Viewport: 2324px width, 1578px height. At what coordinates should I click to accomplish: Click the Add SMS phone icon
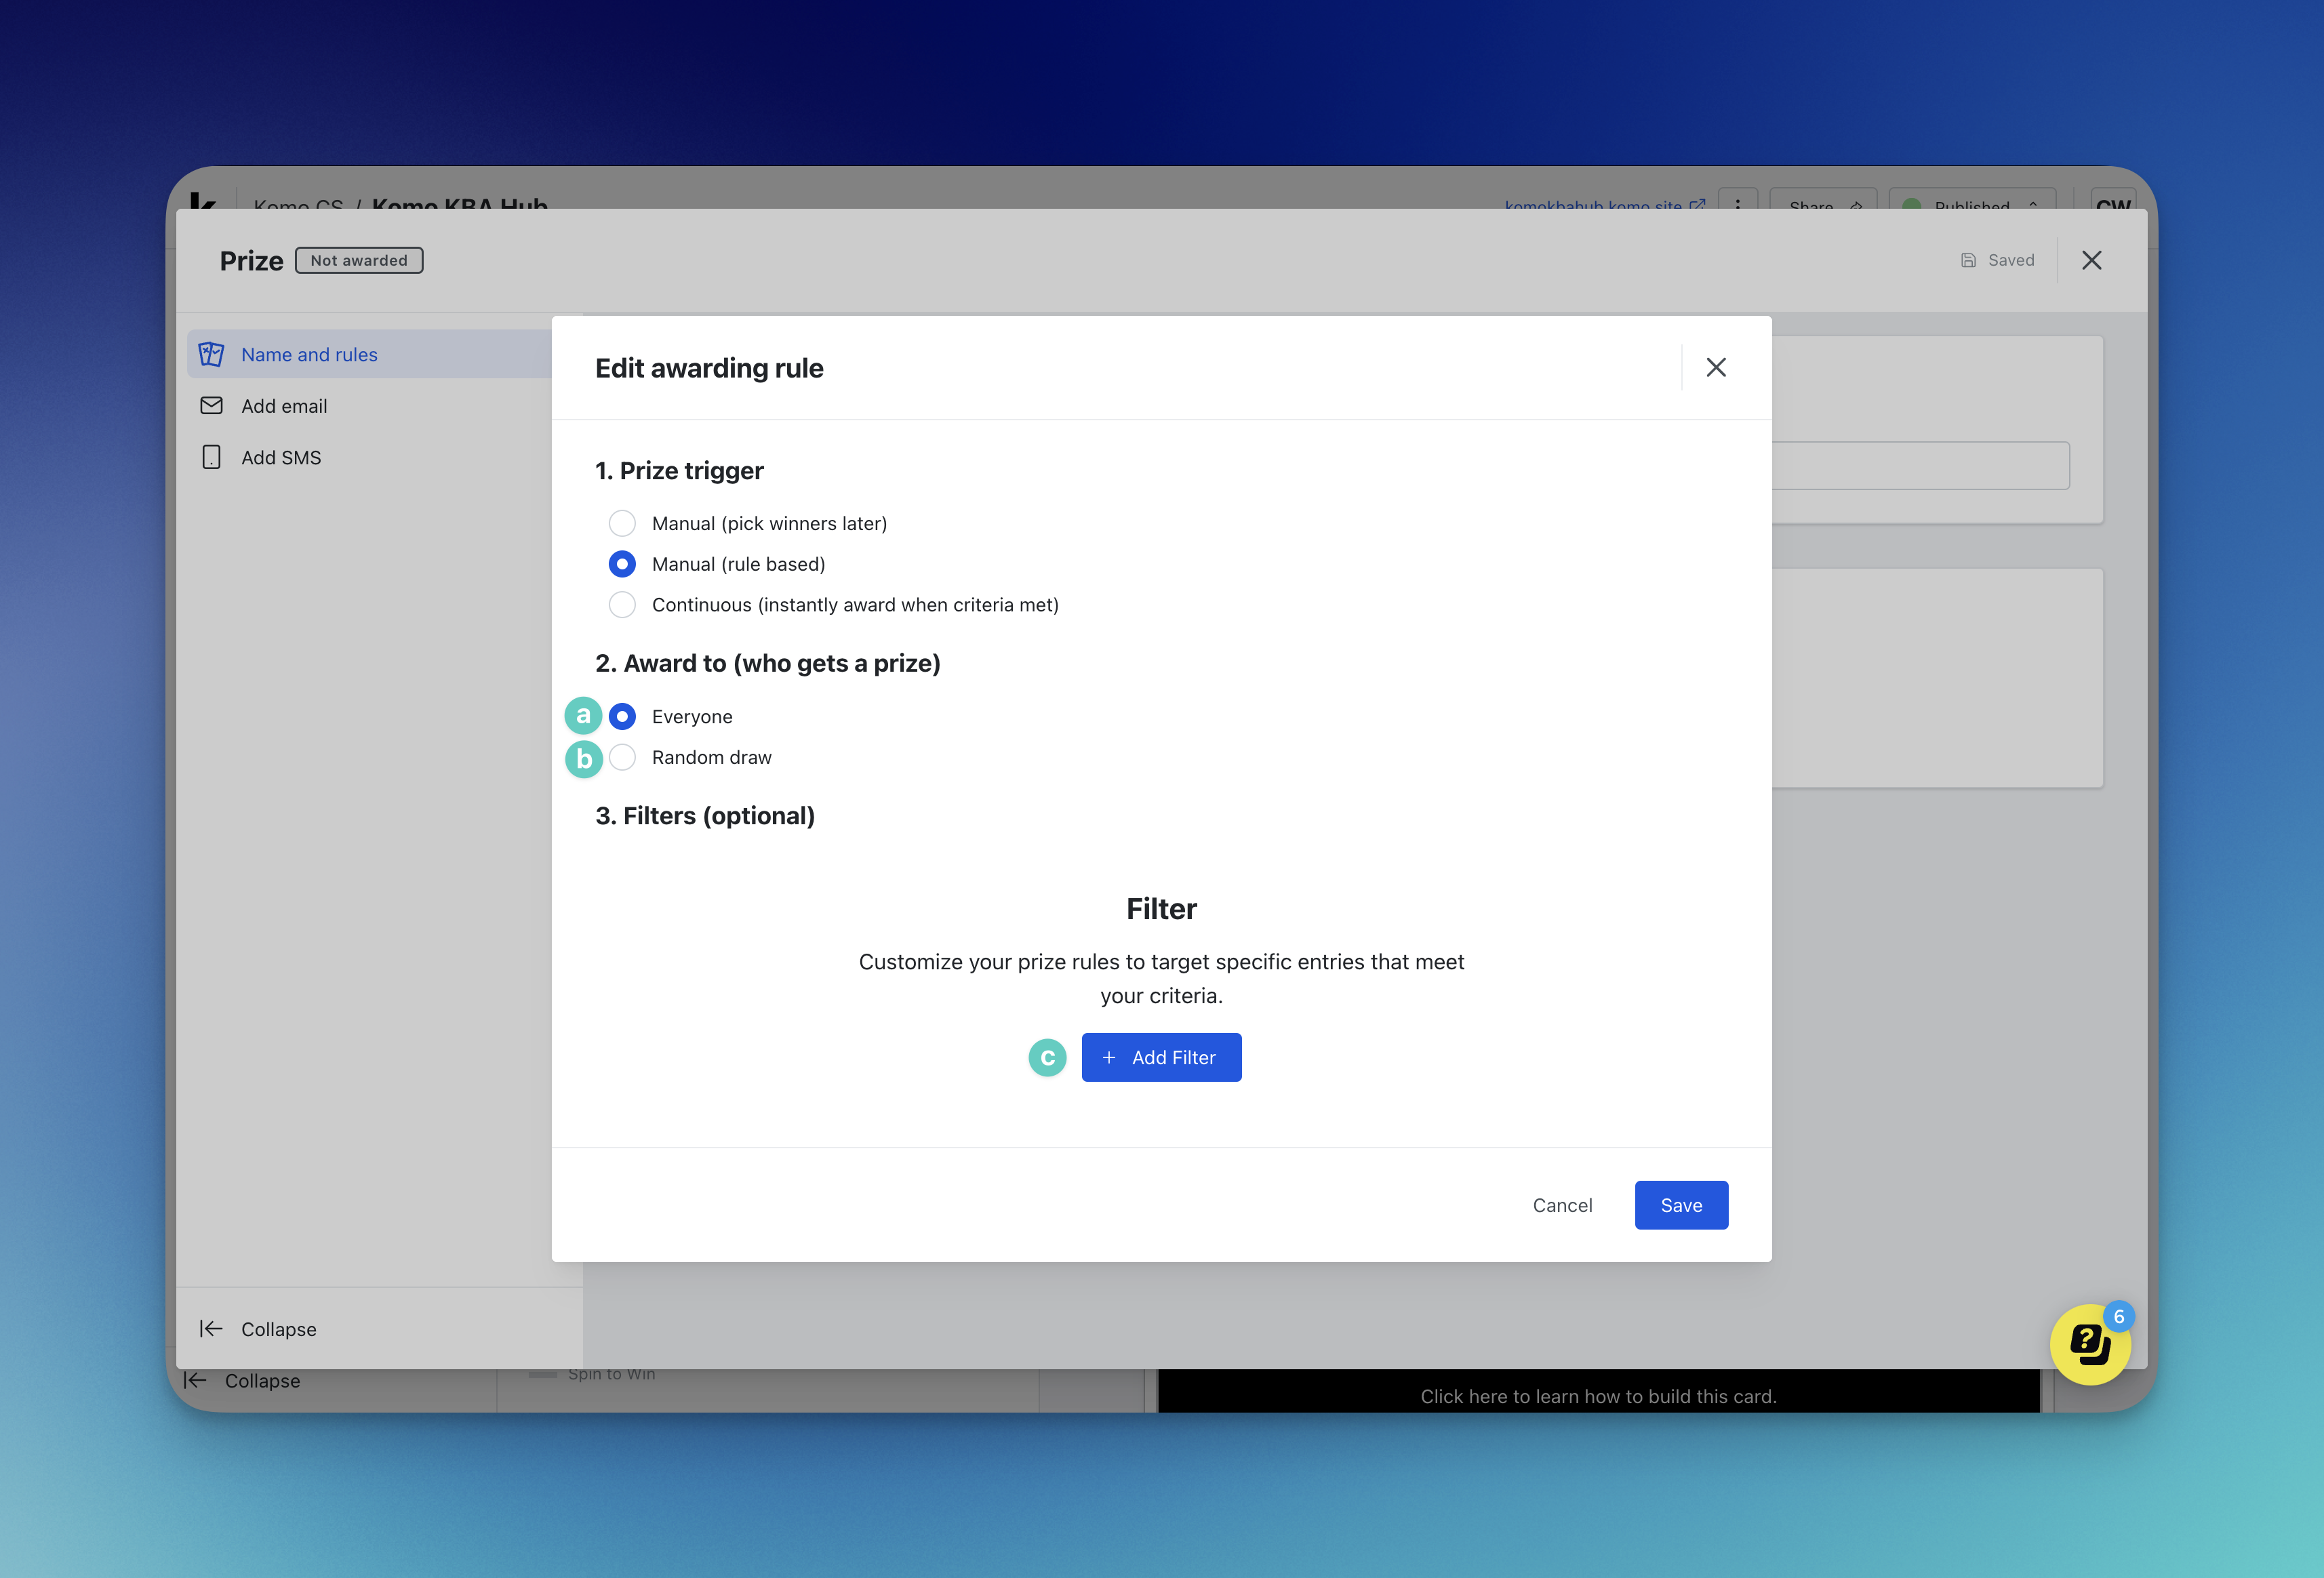coord(211,457)
